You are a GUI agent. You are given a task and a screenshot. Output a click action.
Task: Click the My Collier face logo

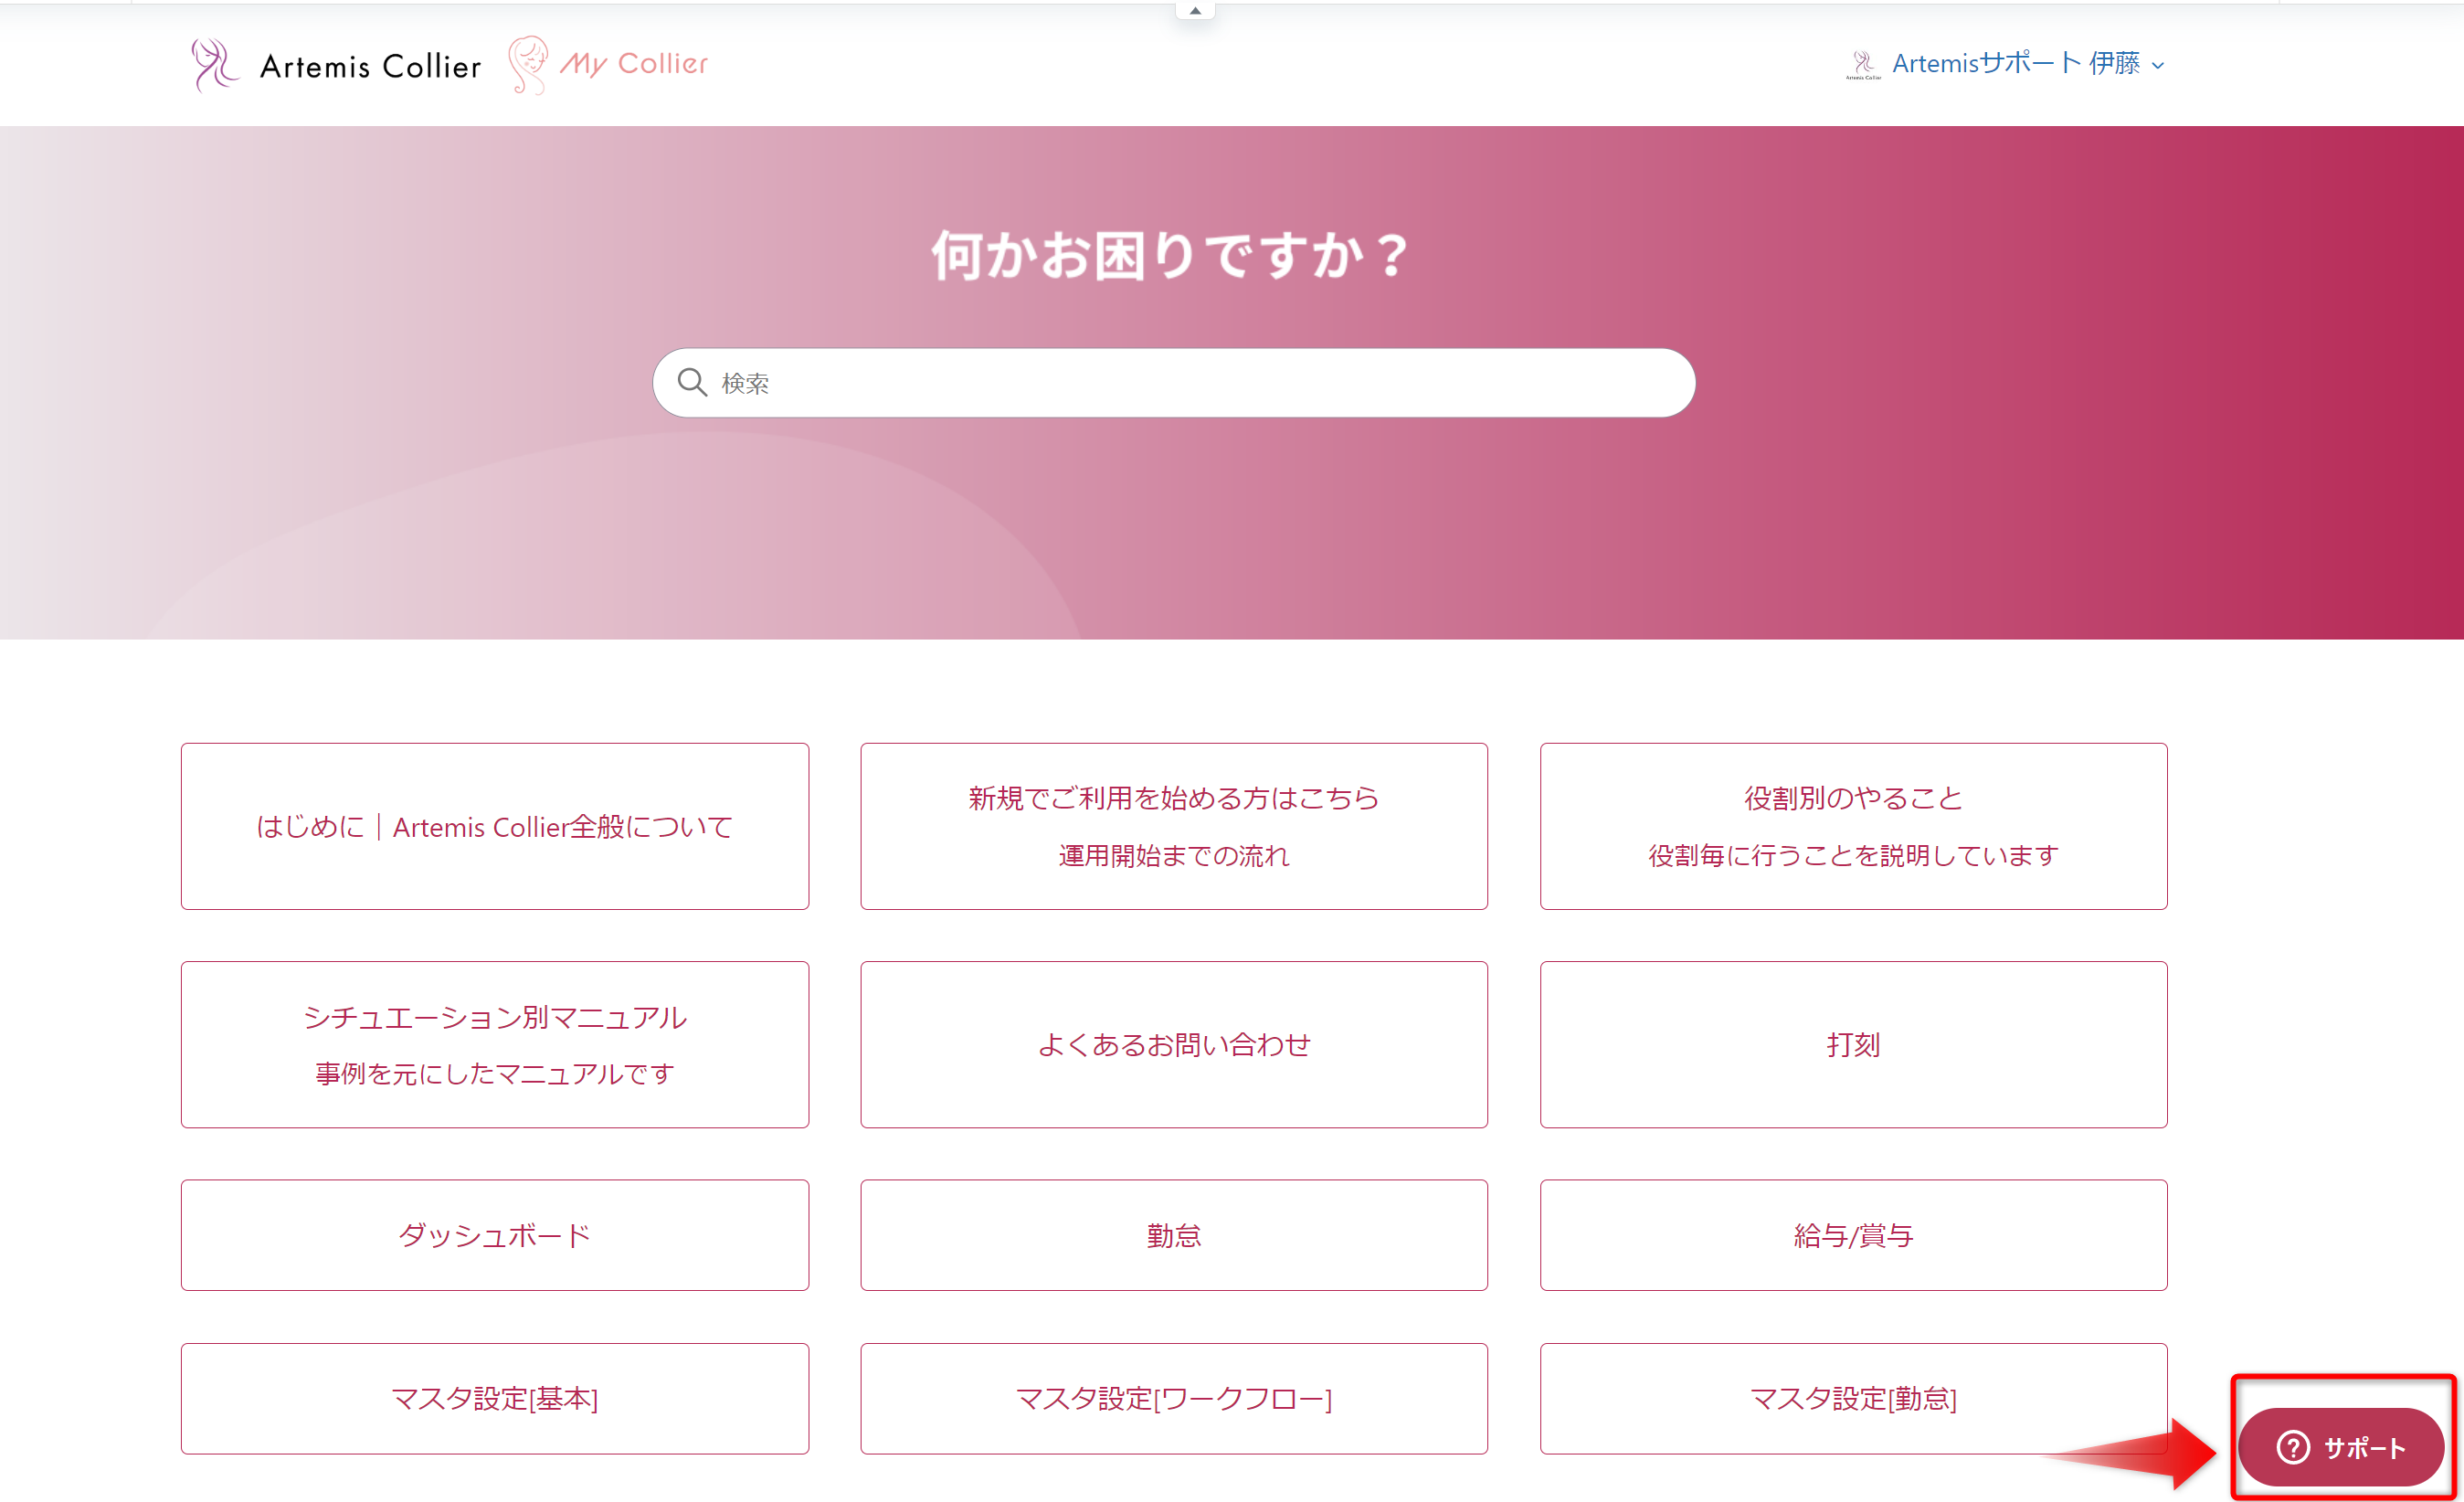(x=528, y=65)
